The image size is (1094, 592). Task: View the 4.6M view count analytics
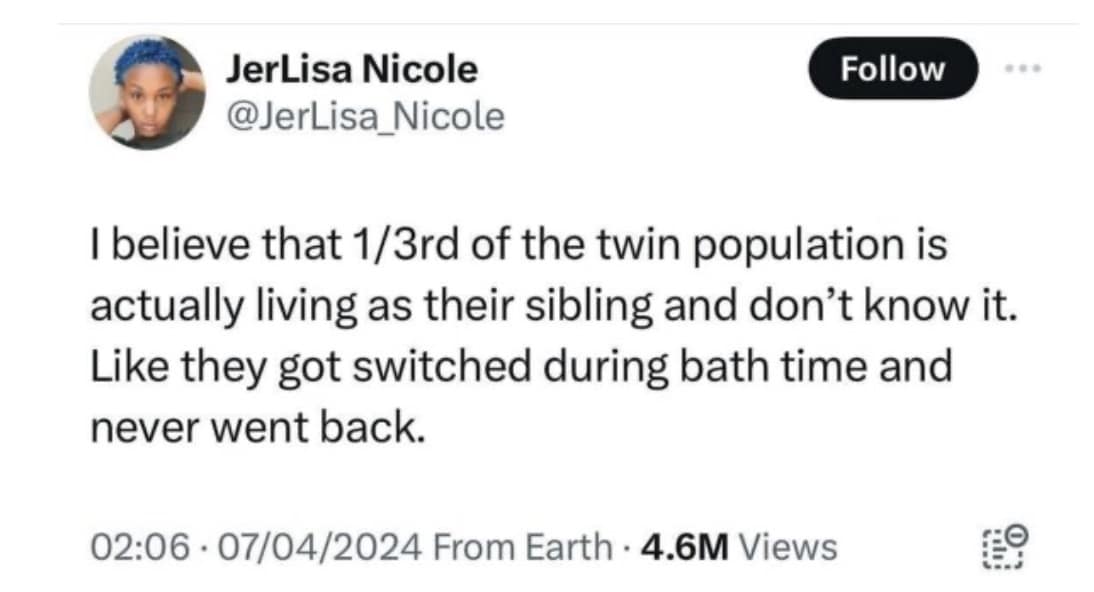(679, 547)
